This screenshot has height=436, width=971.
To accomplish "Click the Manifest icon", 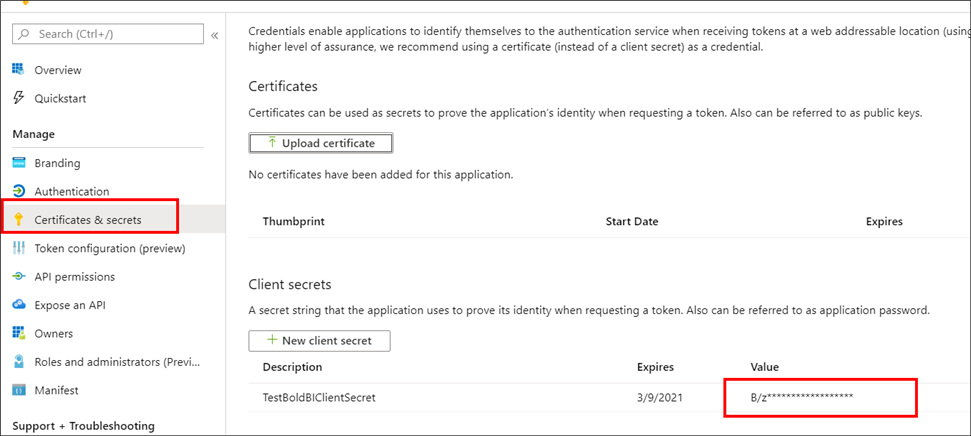I will [x=18, y=390].
